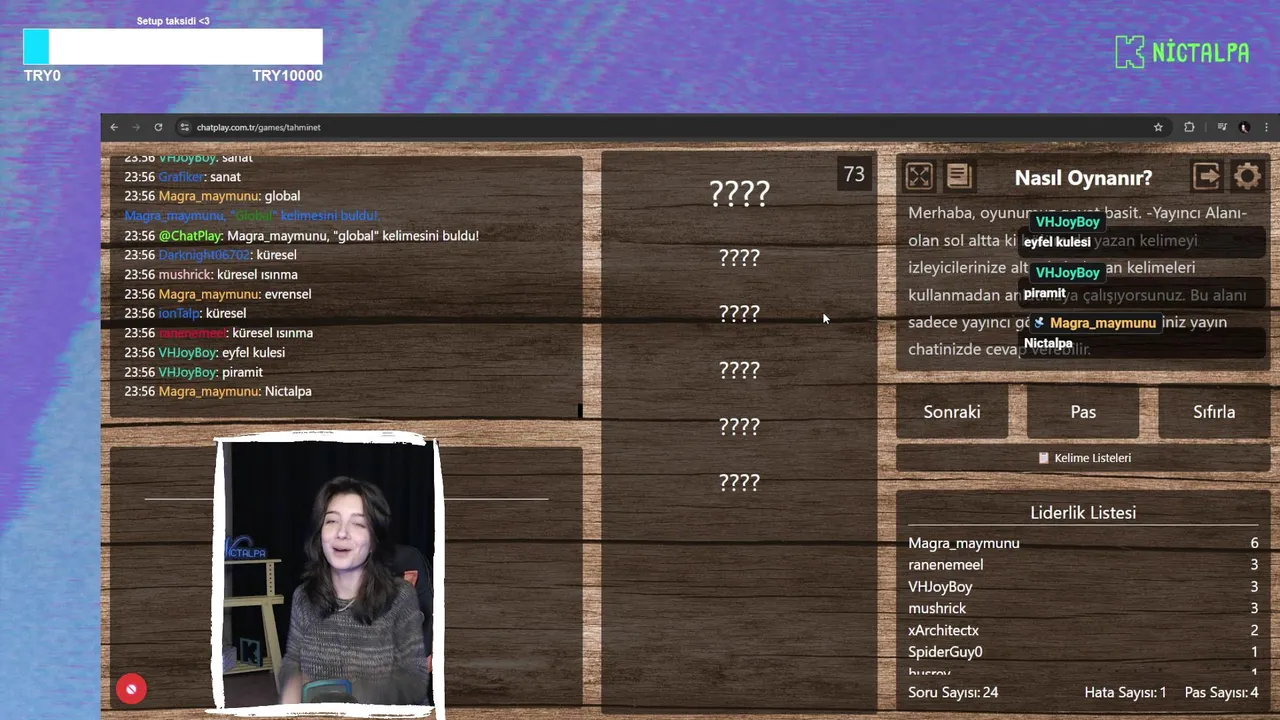Click the TRY10000 goal label
Screen dimensions: 1280x720
[x=287, y=76]
